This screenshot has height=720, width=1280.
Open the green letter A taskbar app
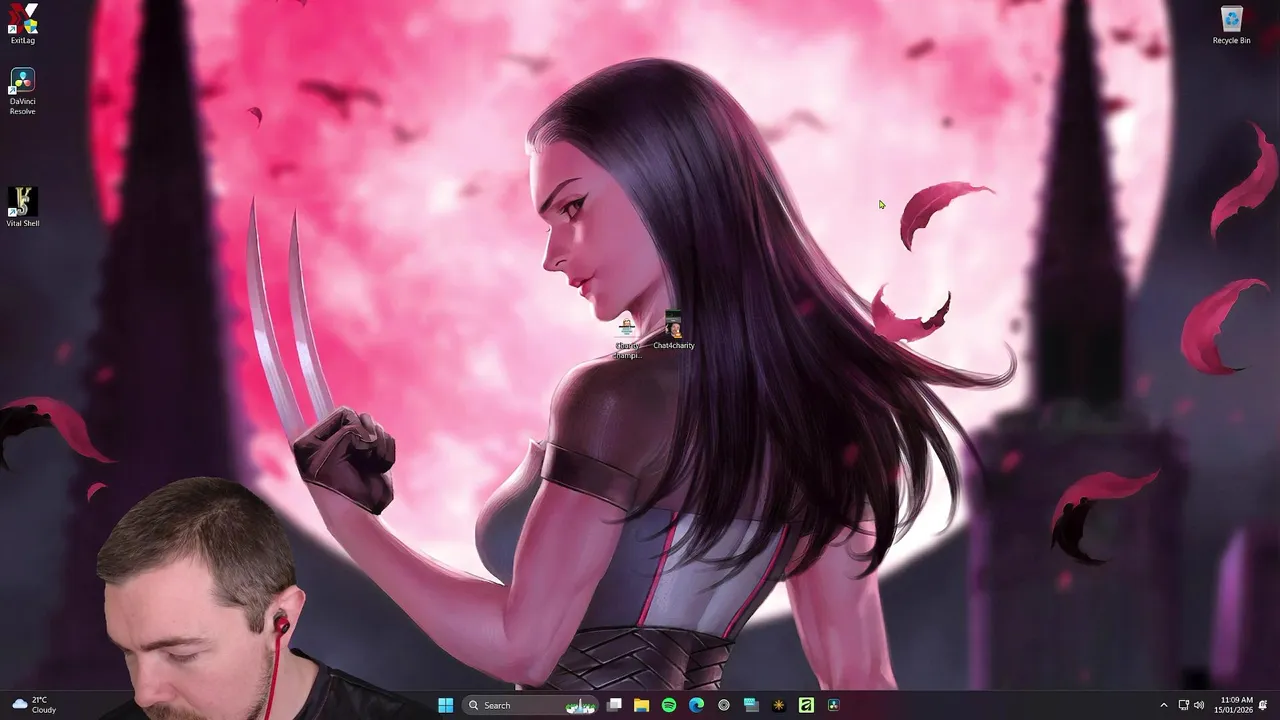(x=806, y=705)
